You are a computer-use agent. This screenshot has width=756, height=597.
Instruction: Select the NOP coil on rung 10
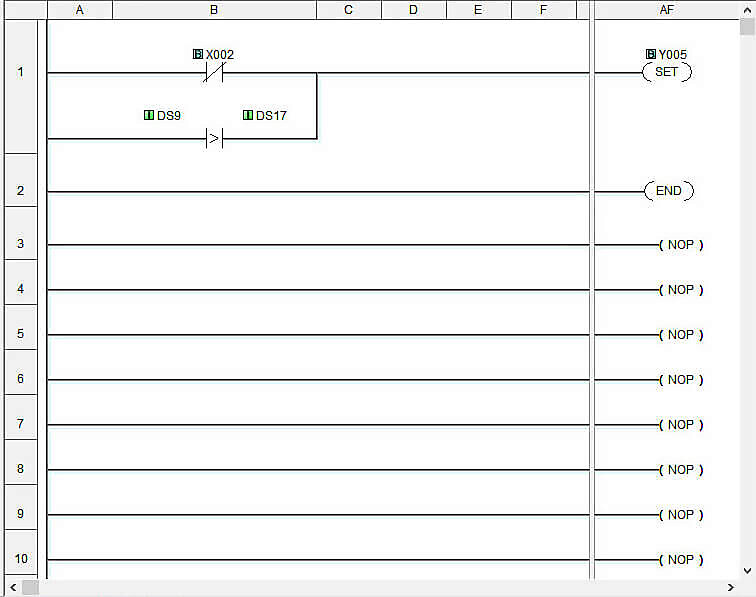click(x=681, y=560)
